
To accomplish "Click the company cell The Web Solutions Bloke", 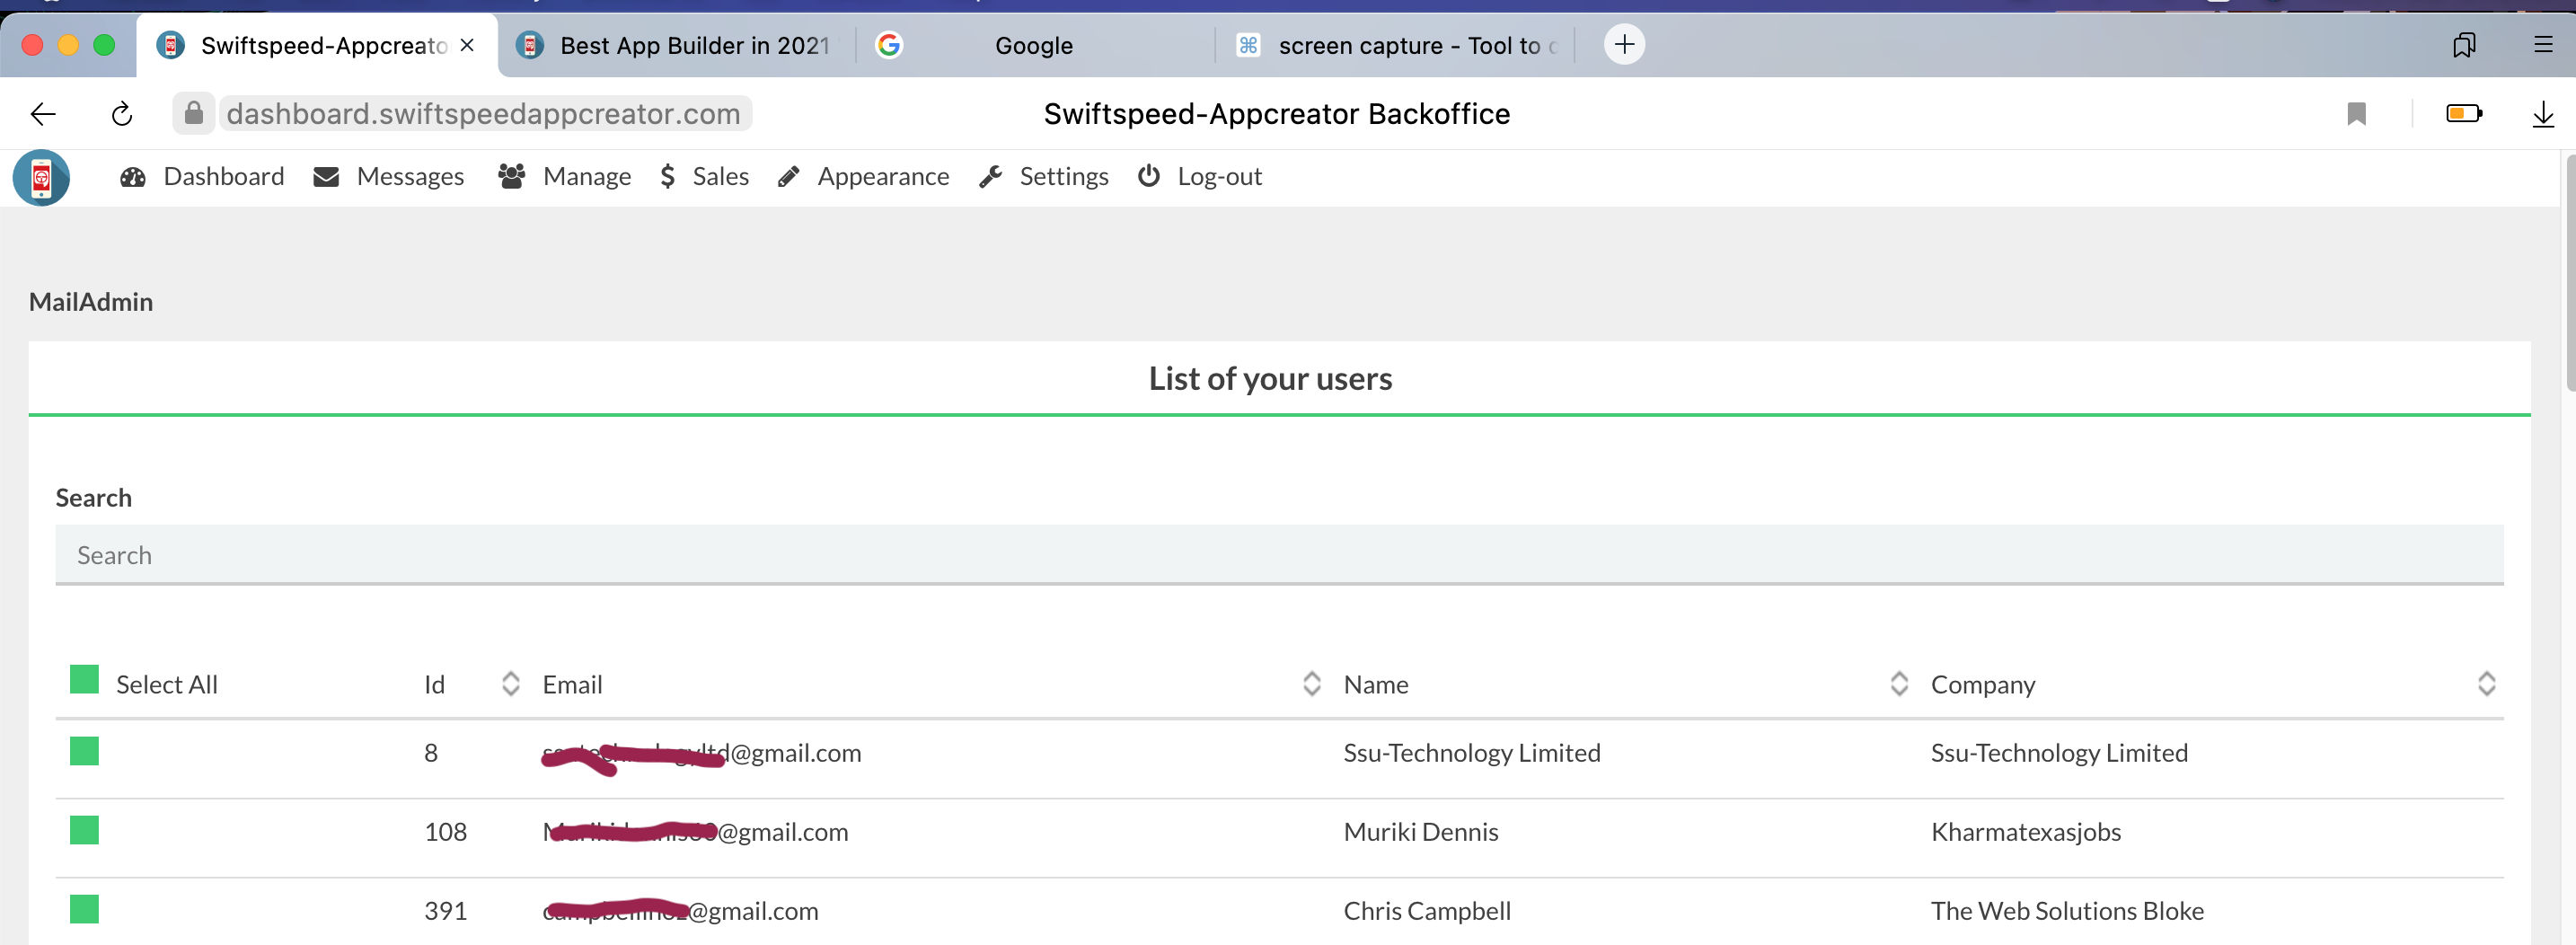I will coord(2067,911).
